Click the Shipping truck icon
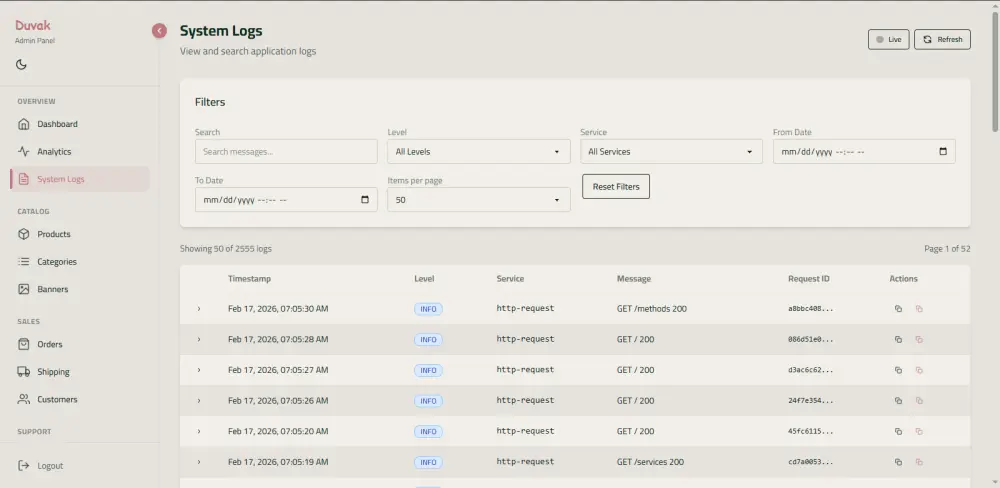Viewport: 1000px width, 488px height. coord(24,371)
